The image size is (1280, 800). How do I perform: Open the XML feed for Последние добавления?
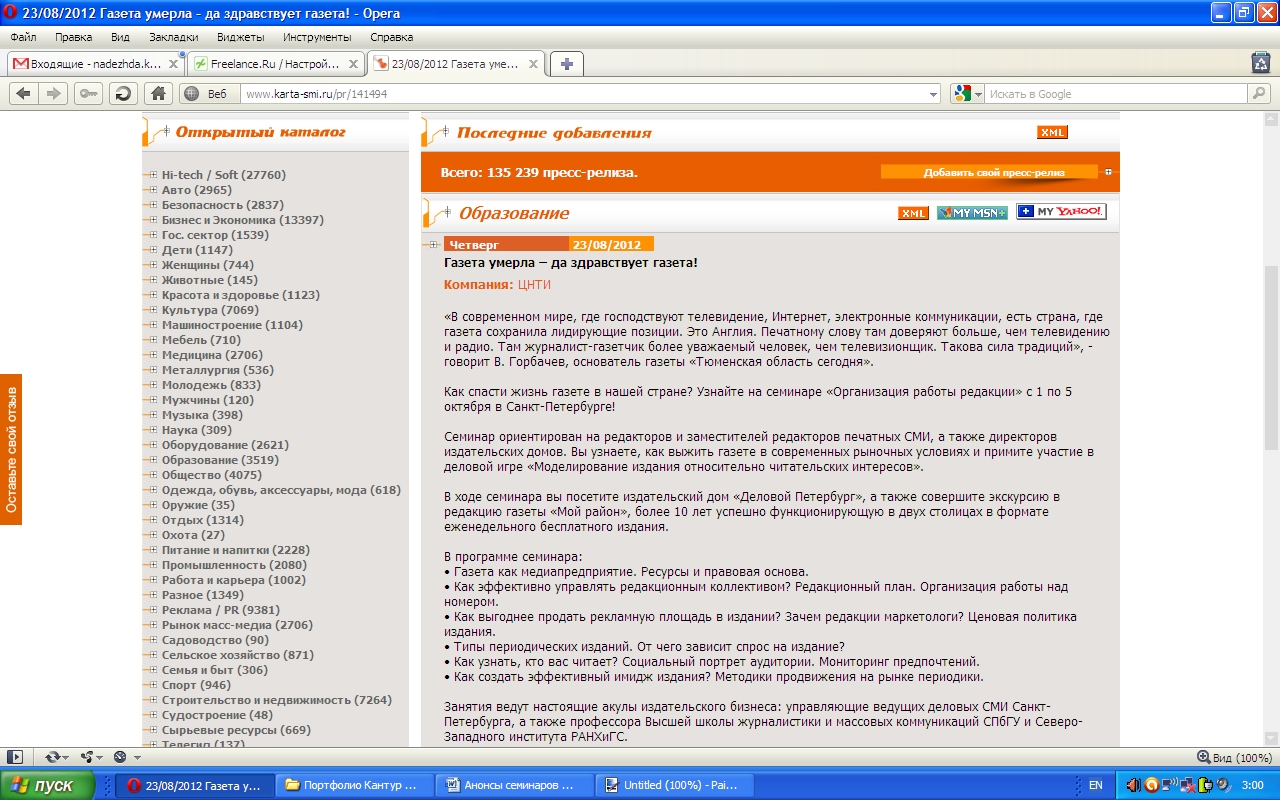coord(1052,132)
